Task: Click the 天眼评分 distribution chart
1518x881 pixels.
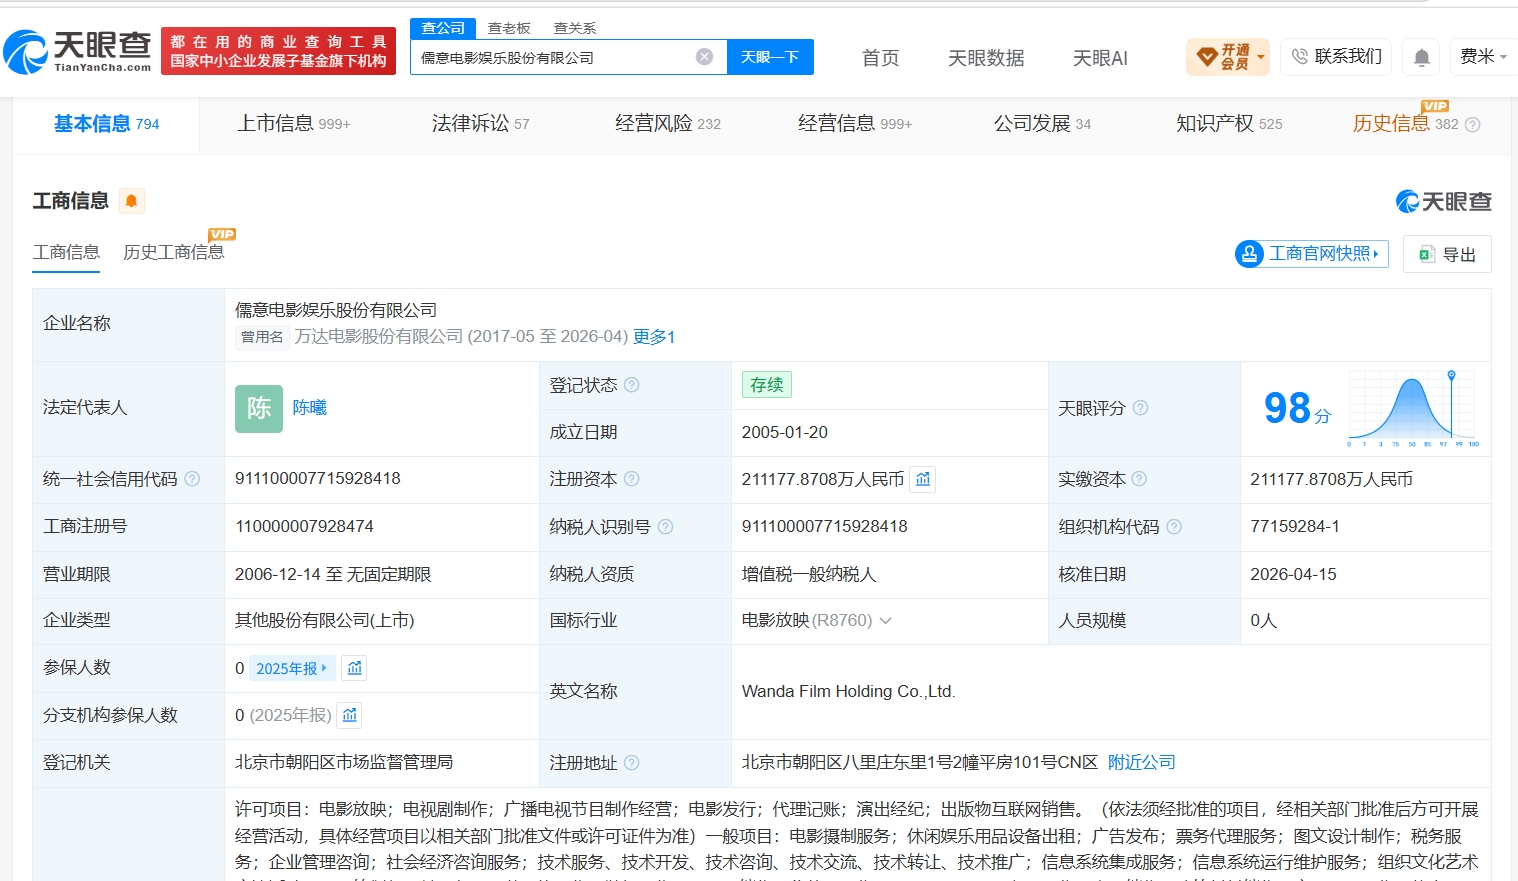Action: click(1413, 408)
